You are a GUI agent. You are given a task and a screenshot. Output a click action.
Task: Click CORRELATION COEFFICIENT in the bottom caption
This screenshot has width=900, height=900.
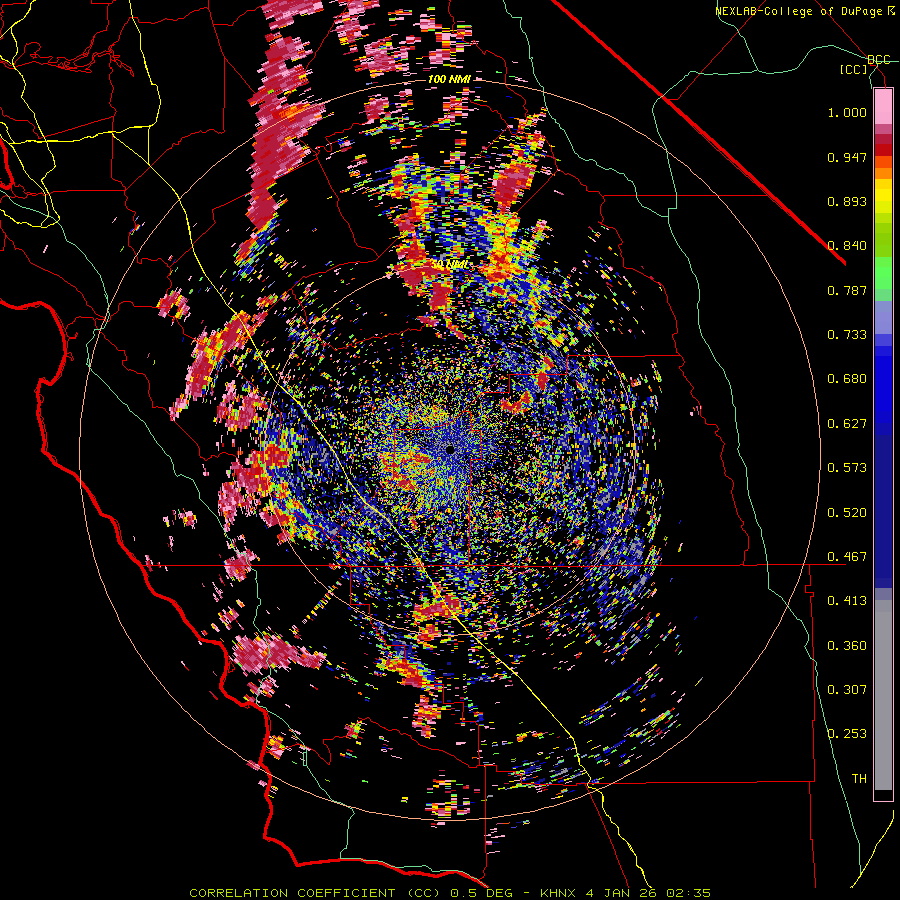pos(292,893)
